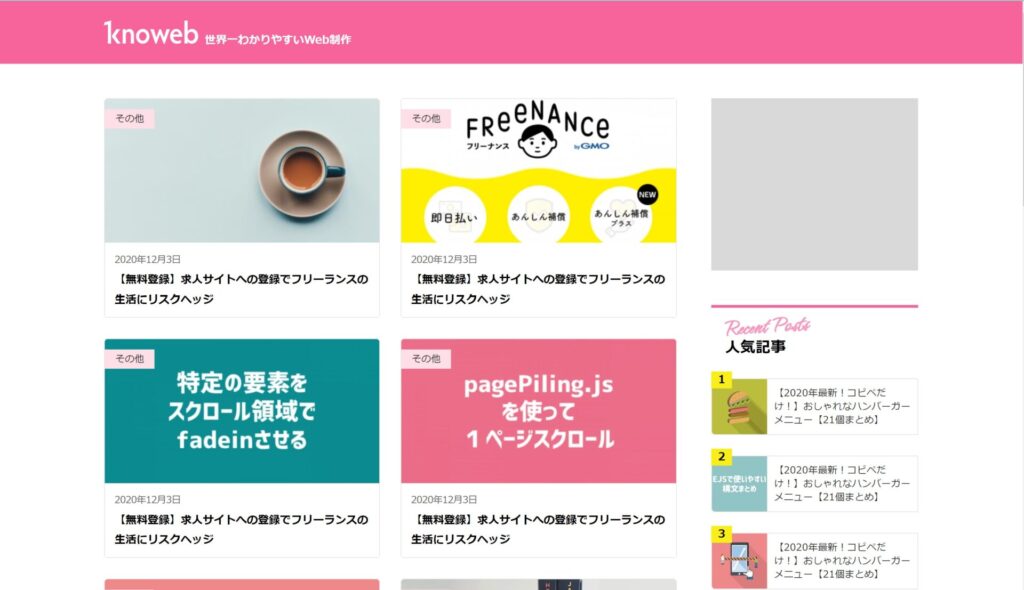Open the FREENANCE article thumbnail
1024x590 pixels.
(538, 171)
